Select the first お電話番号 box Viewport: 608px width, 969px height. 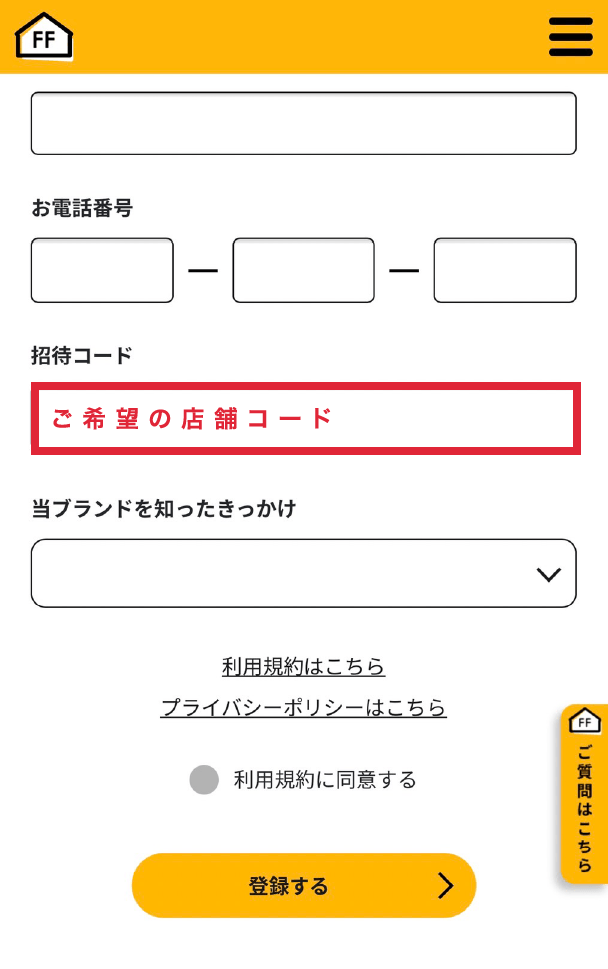click(102, 270)
